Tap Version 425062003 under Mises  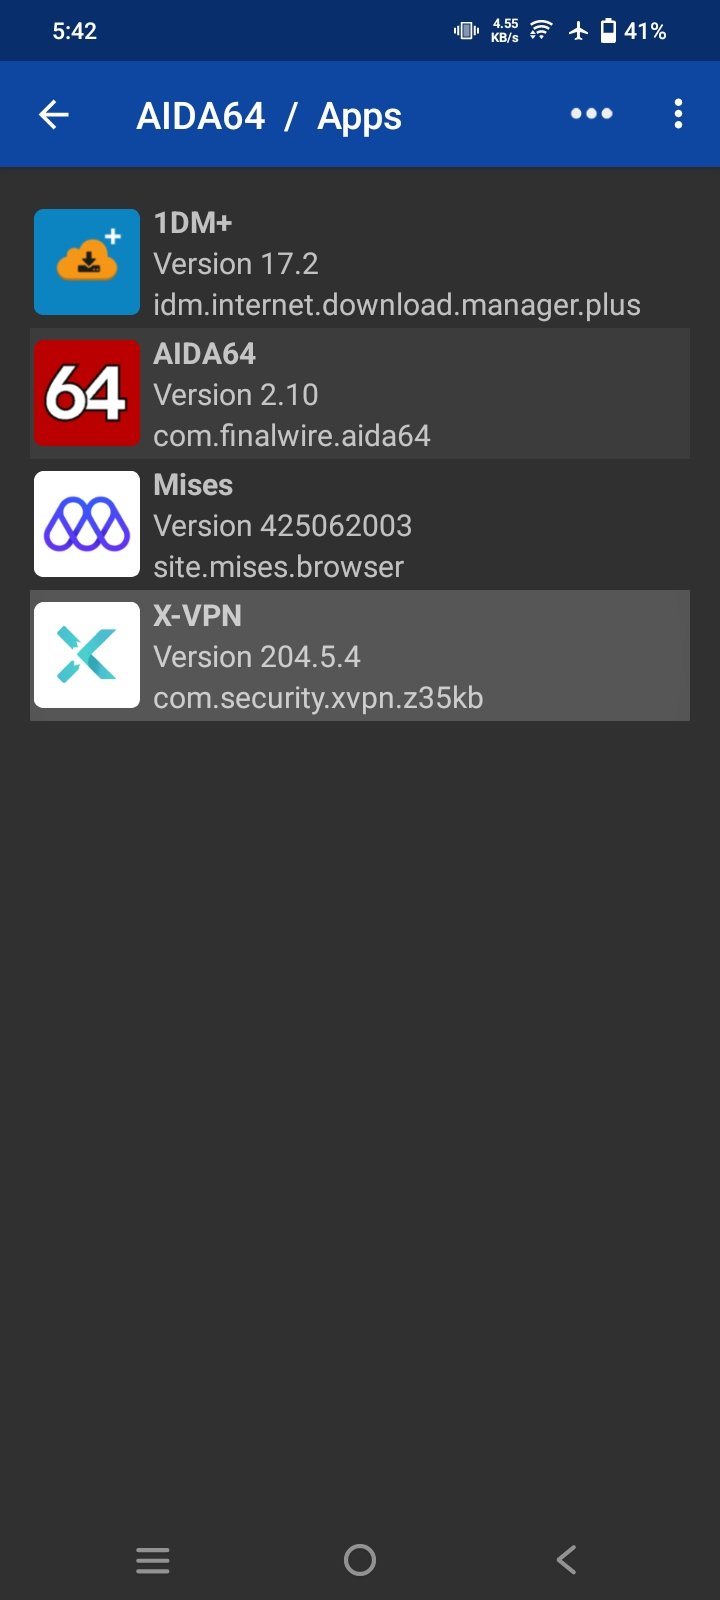tap(283, 526)
